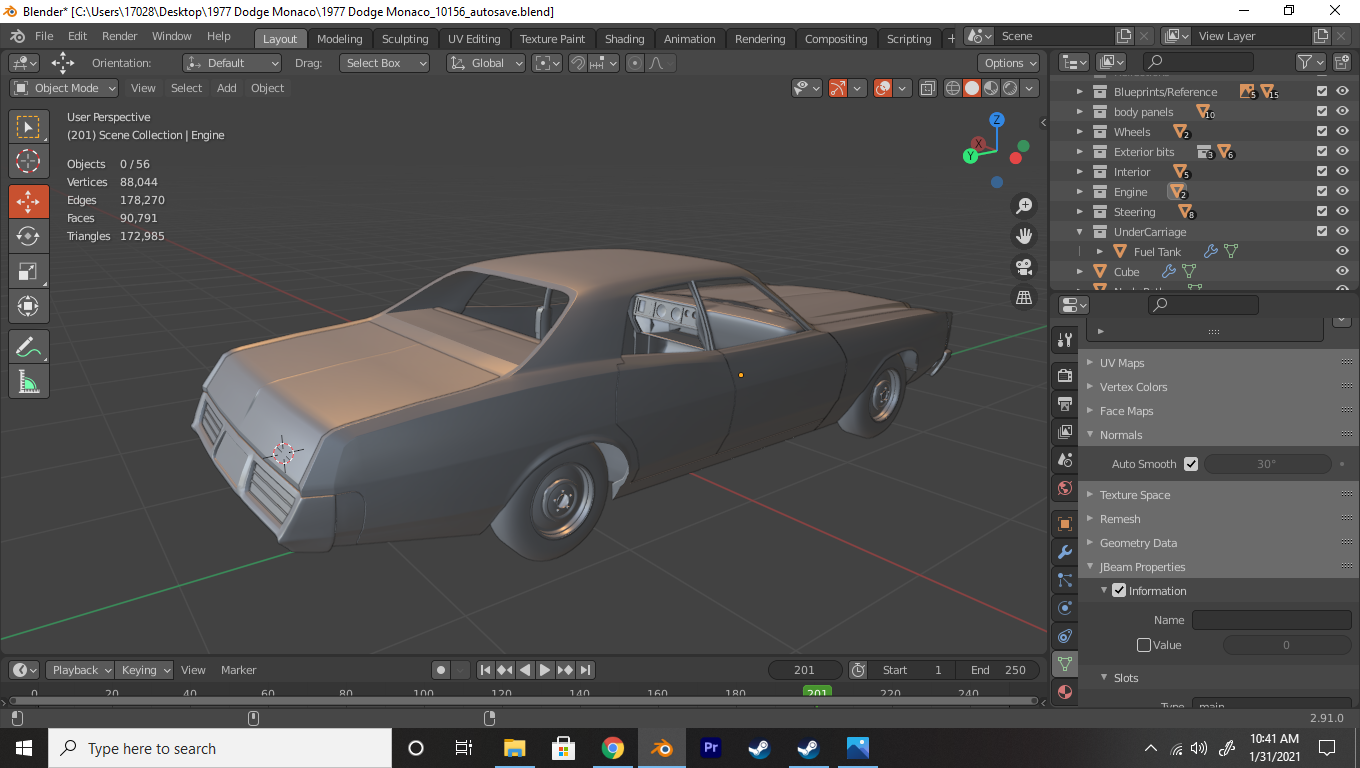Switch to wireframe viewport shading
The width and height of the screenshot is (1360, 768).
point(953,88)
